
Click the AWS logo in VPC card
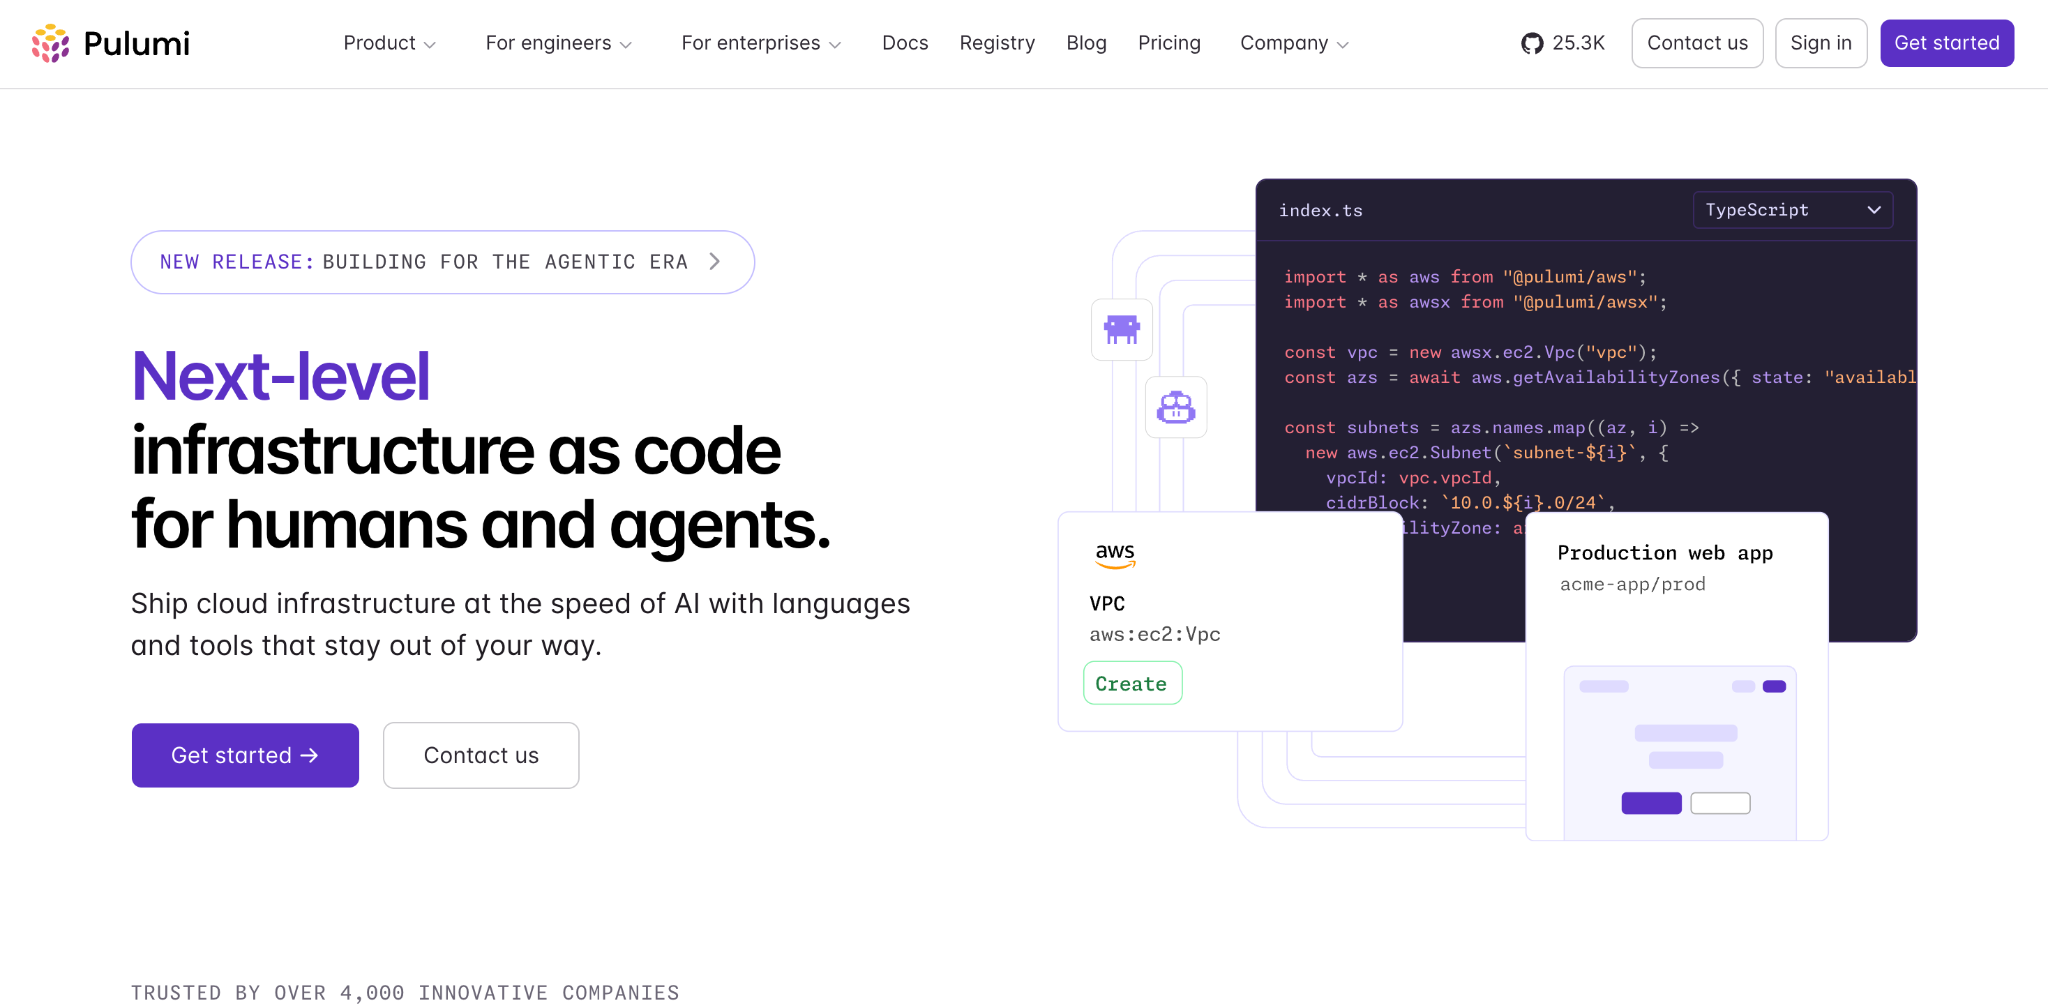[x=1115, y=555]
